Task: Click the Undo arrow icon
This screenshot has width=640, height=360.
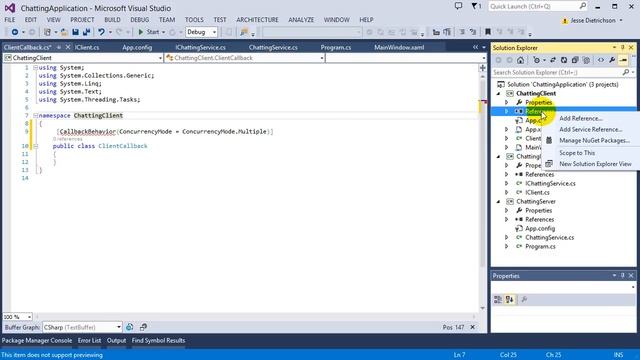Action: tap(101, 32)
